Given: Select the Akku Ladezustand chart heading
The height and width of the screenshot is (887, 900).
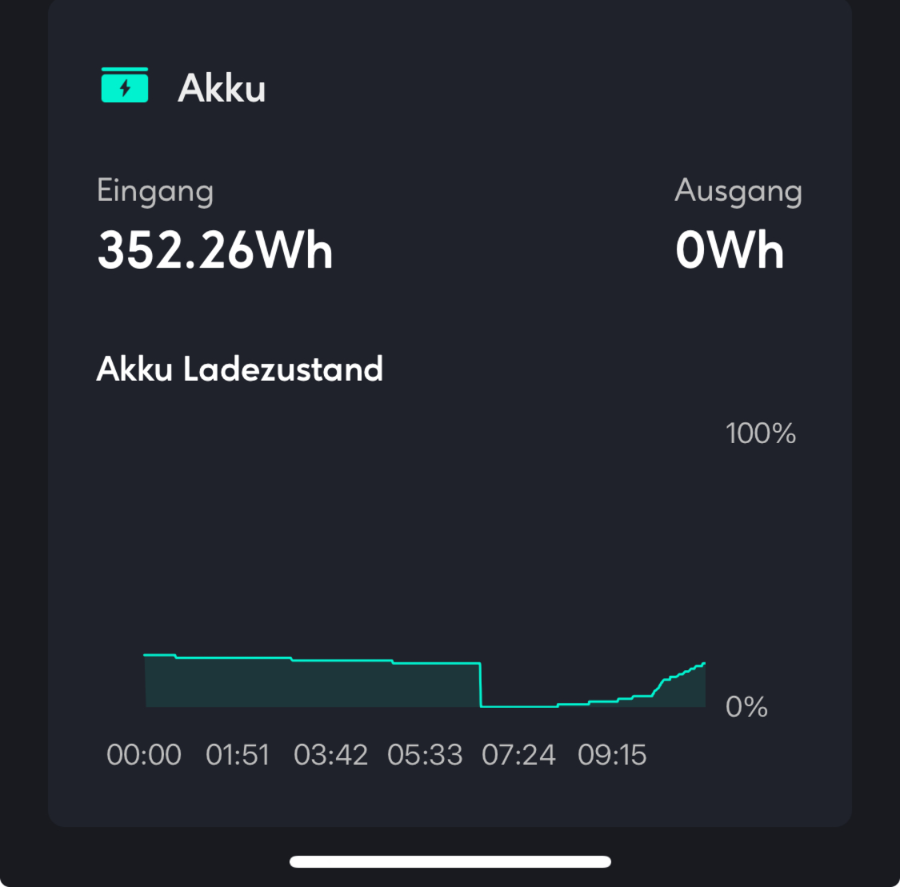Looking at the screenshot, I should (239, 369).
